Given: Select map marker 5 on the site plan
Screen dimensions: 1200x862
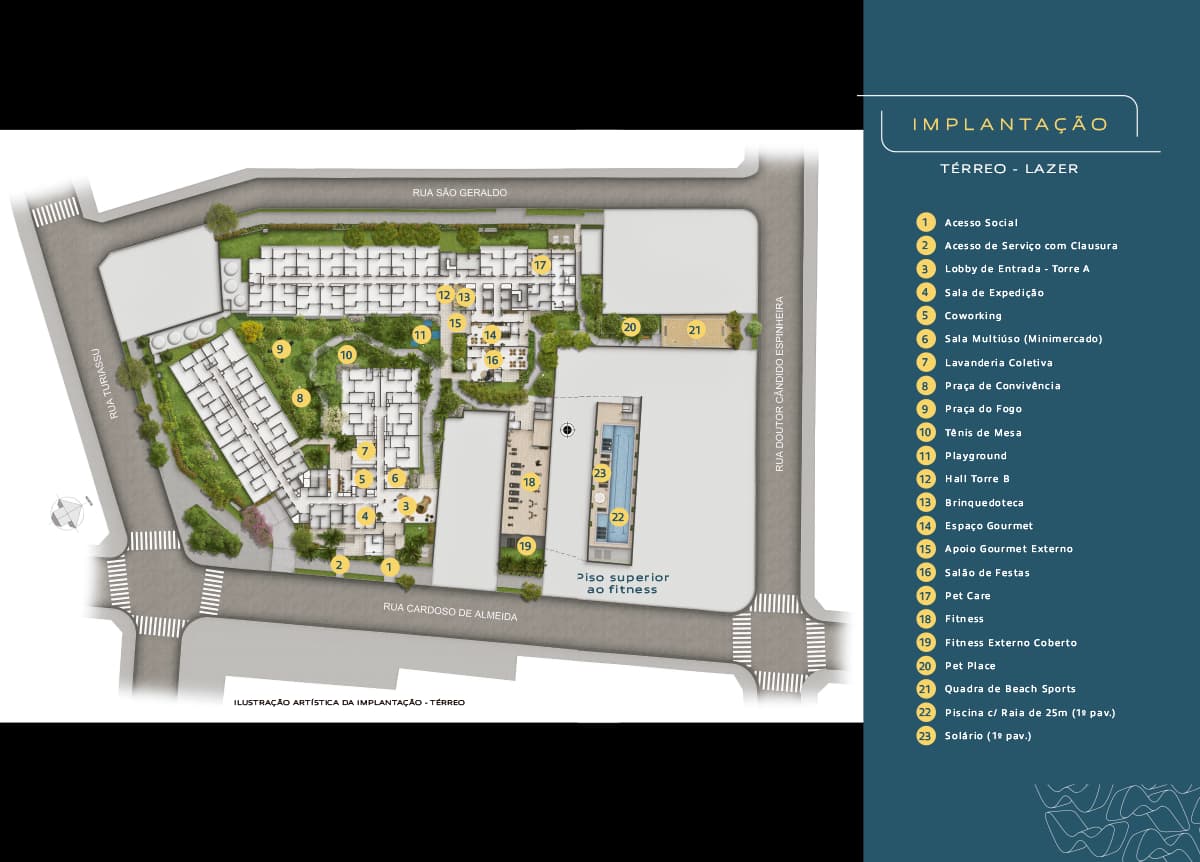Looking at the screenshot, I should point(363,479).
